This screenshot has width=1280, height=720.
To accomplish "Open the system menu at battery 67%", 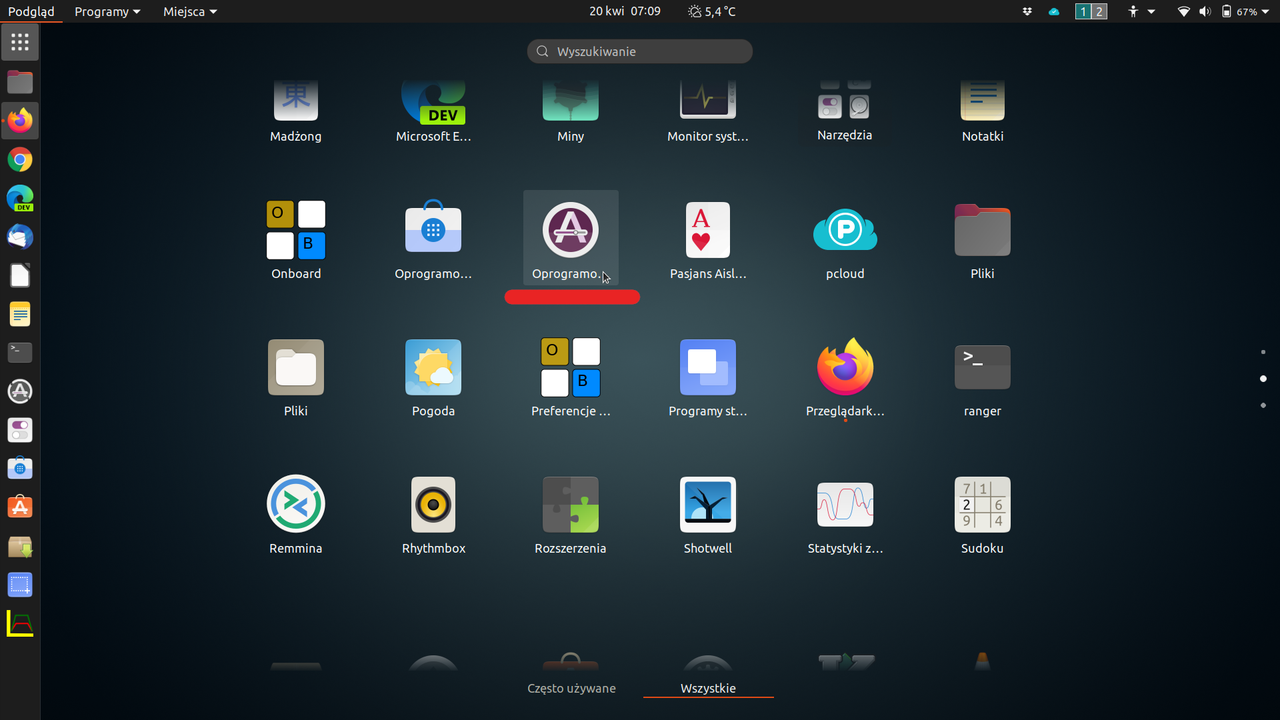I will 1246,12.
